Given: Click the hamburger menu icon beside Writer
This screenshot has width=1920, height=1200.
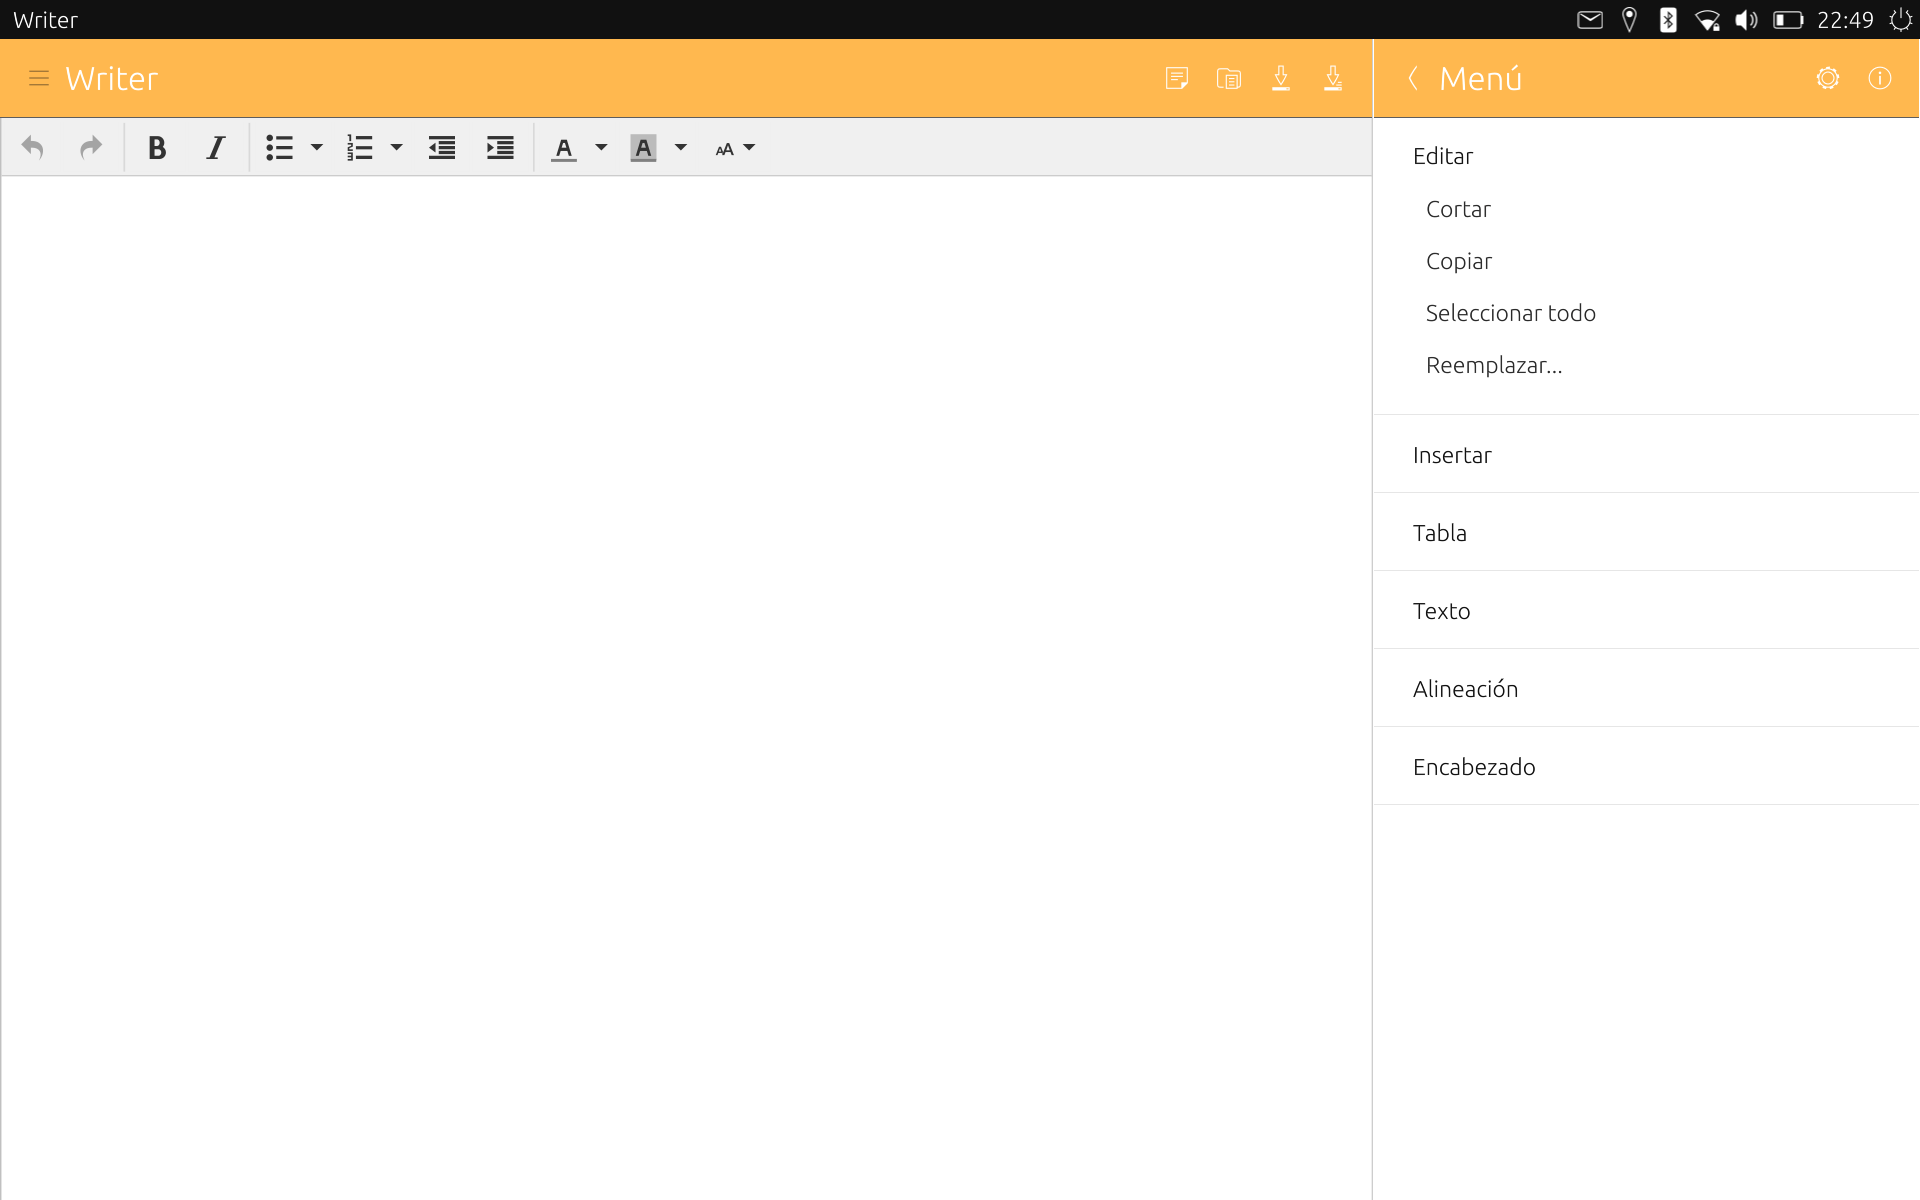Looking at the screenshot, I should (39, 78).
